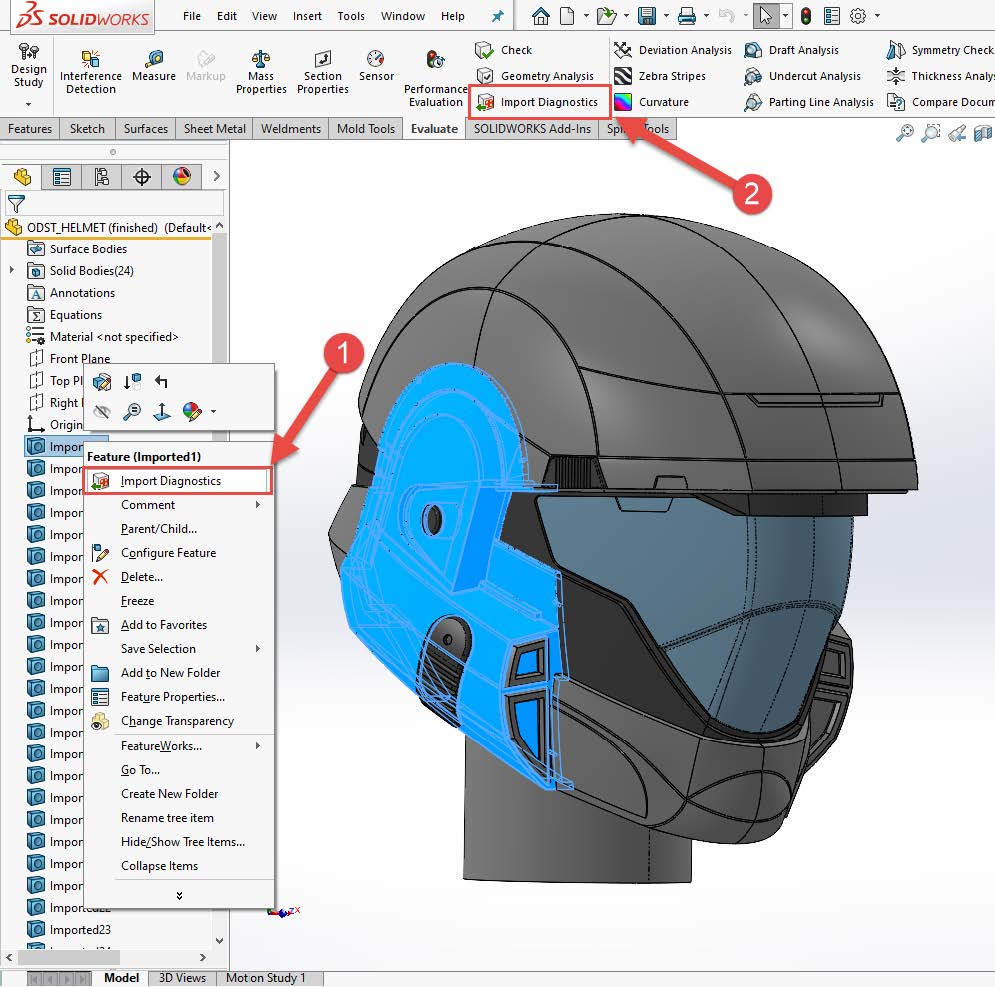
Task: Click the Hide icon in context toolbar
Action: point(102,412)
